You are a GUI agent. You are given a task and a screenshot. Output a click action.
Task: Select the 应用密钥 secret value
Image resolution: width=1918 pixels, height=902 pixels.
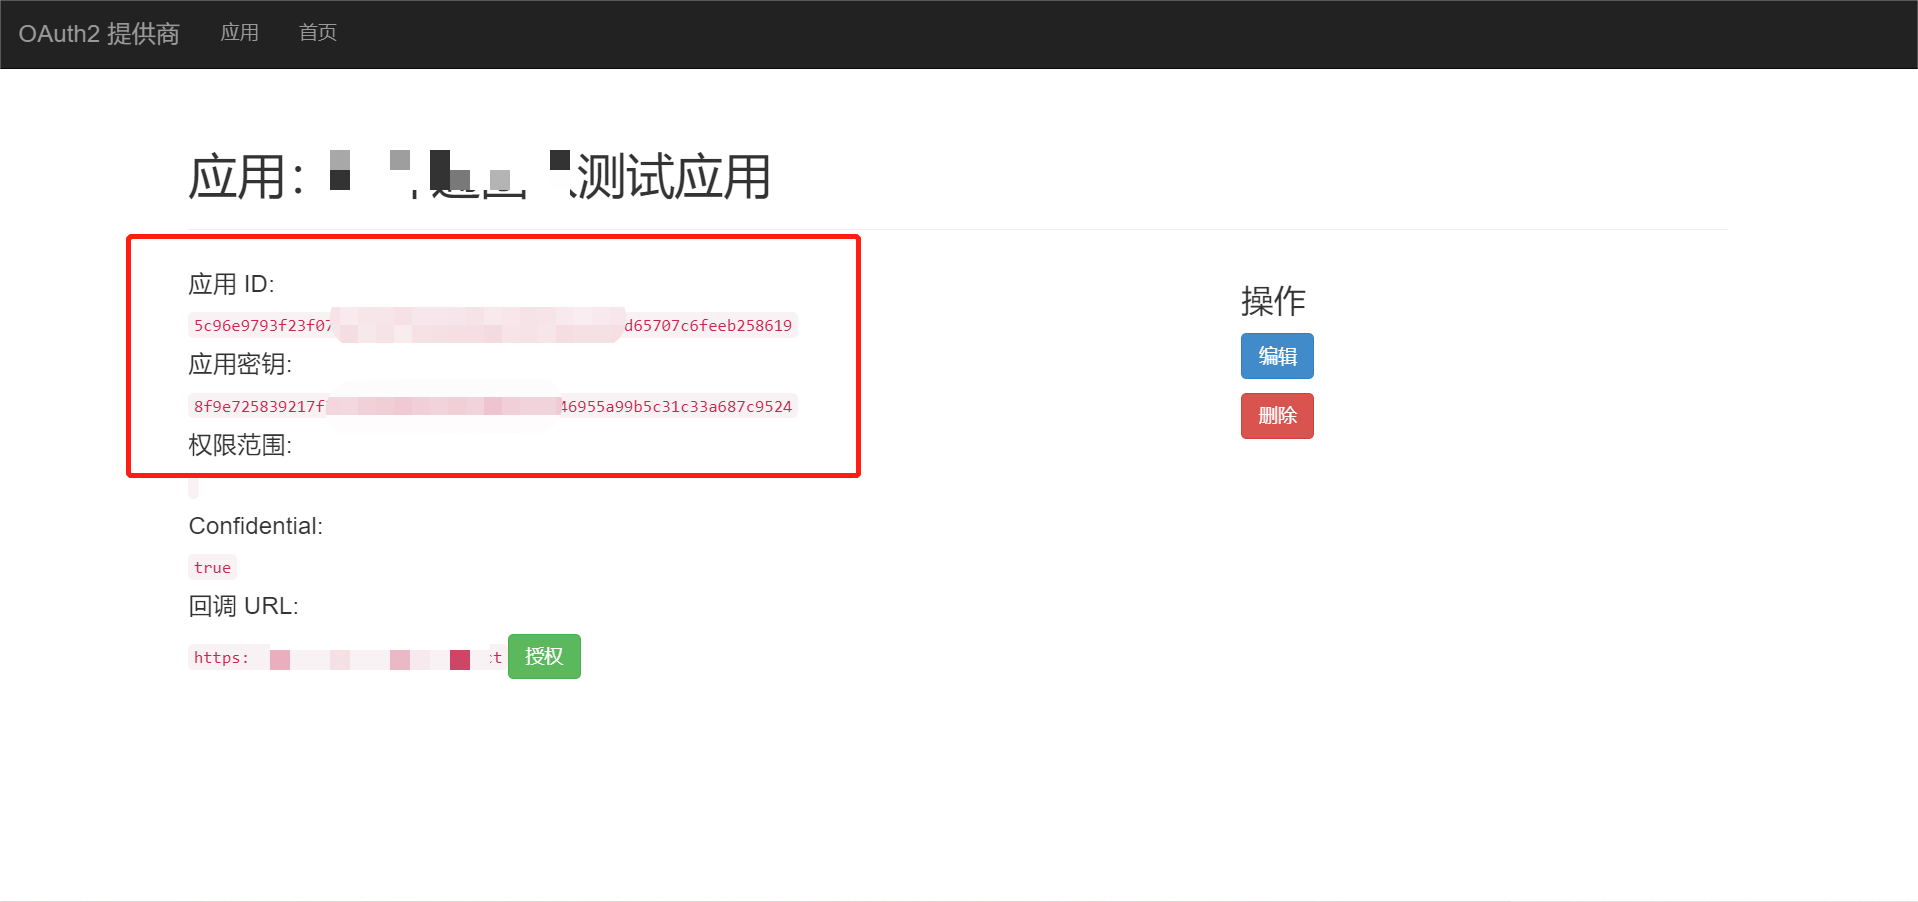493,406
